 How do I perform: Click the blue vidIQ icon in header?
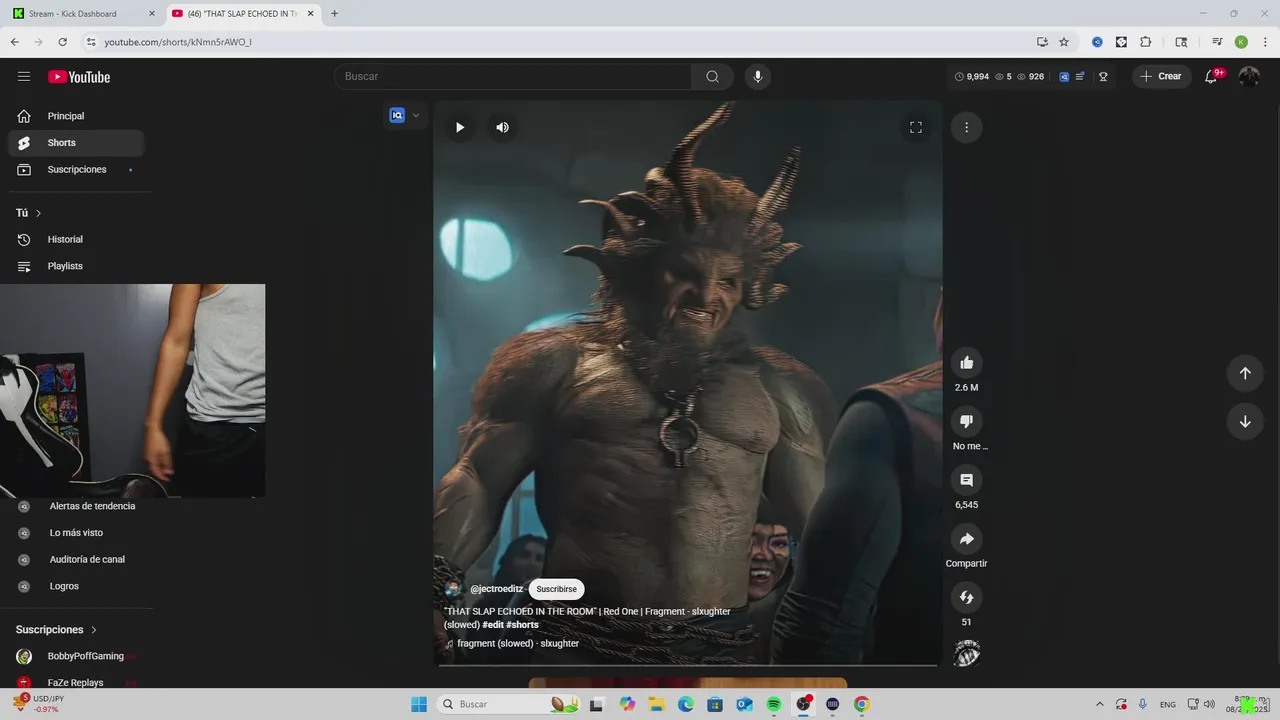click(x=1064, y=77)
